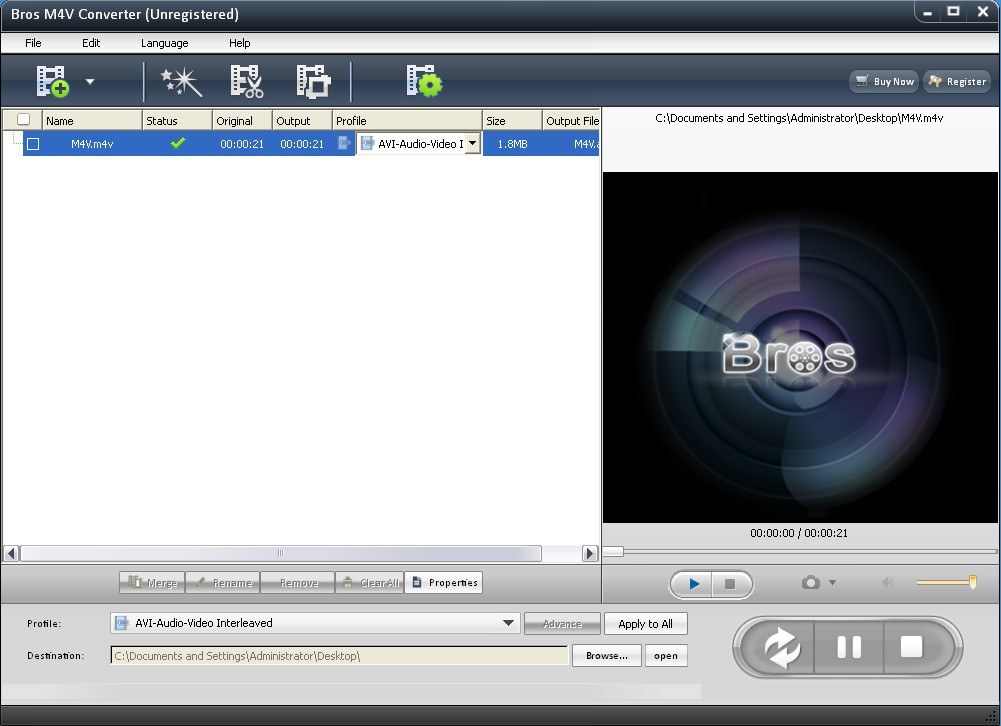Click the green checkmark status icon
1001x726 pixels.
(x=177, y=143)
